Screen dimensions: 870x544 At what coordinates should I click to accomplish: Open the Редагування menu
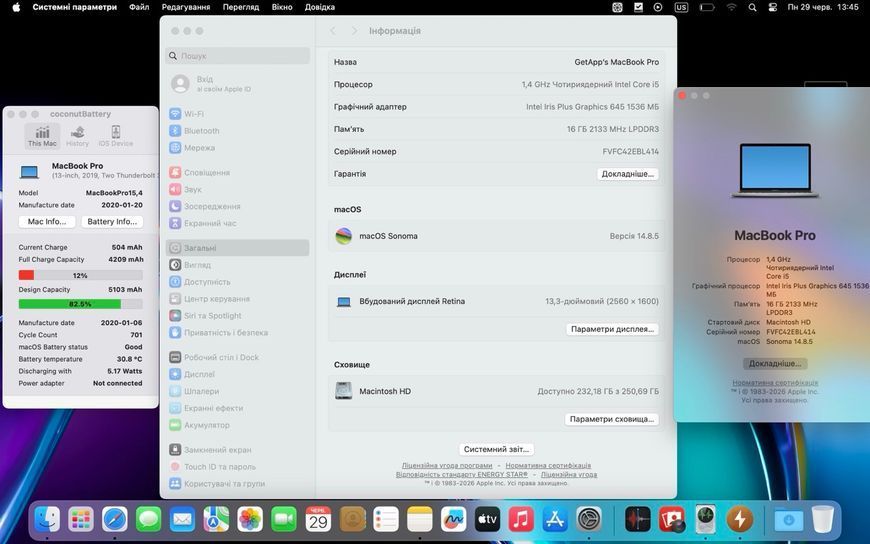pos(186,7)
